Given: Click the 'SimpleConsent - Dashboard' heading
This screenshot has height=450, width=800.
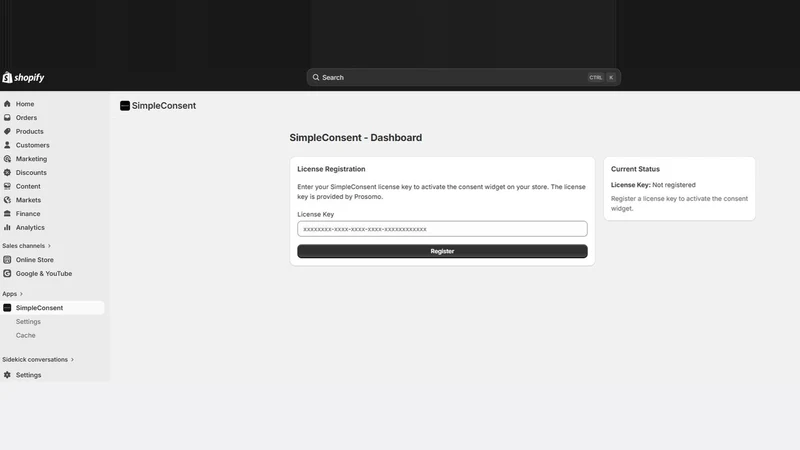Looking at the screenshot, I should [x=356, y=138].
